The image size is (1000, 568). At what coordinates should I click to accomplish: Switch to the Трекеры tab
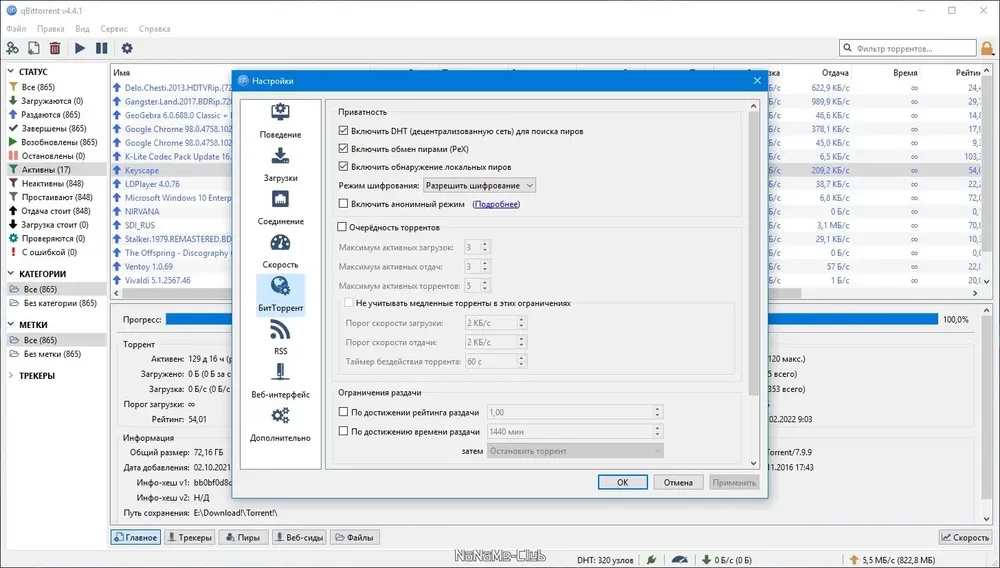click(189, 537)
